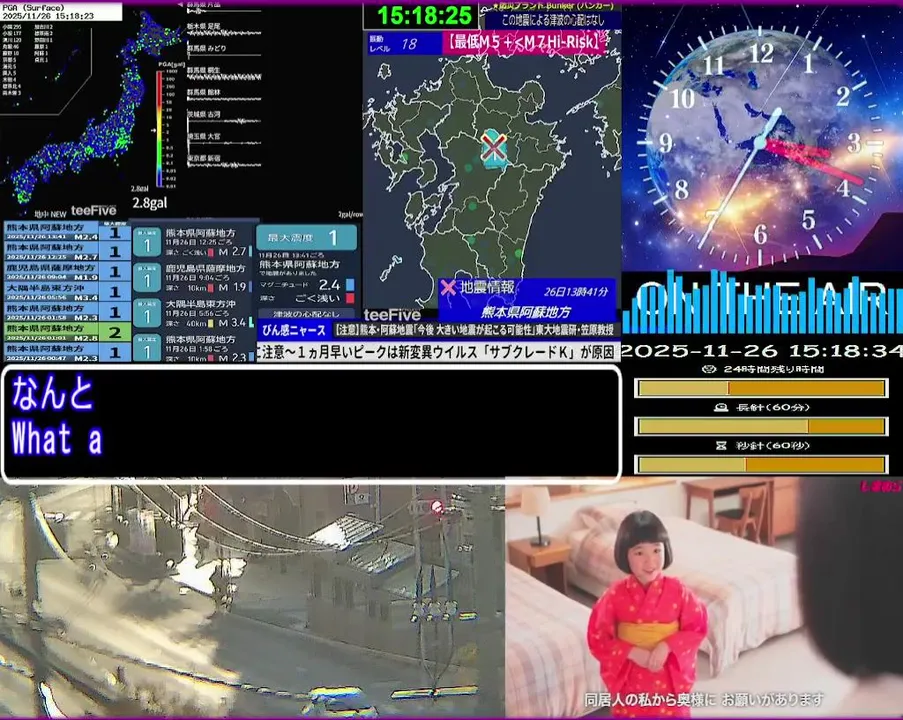
Task: Click the video of girl in red kimono
Action: pyautogui.click(x=704, y=597)
